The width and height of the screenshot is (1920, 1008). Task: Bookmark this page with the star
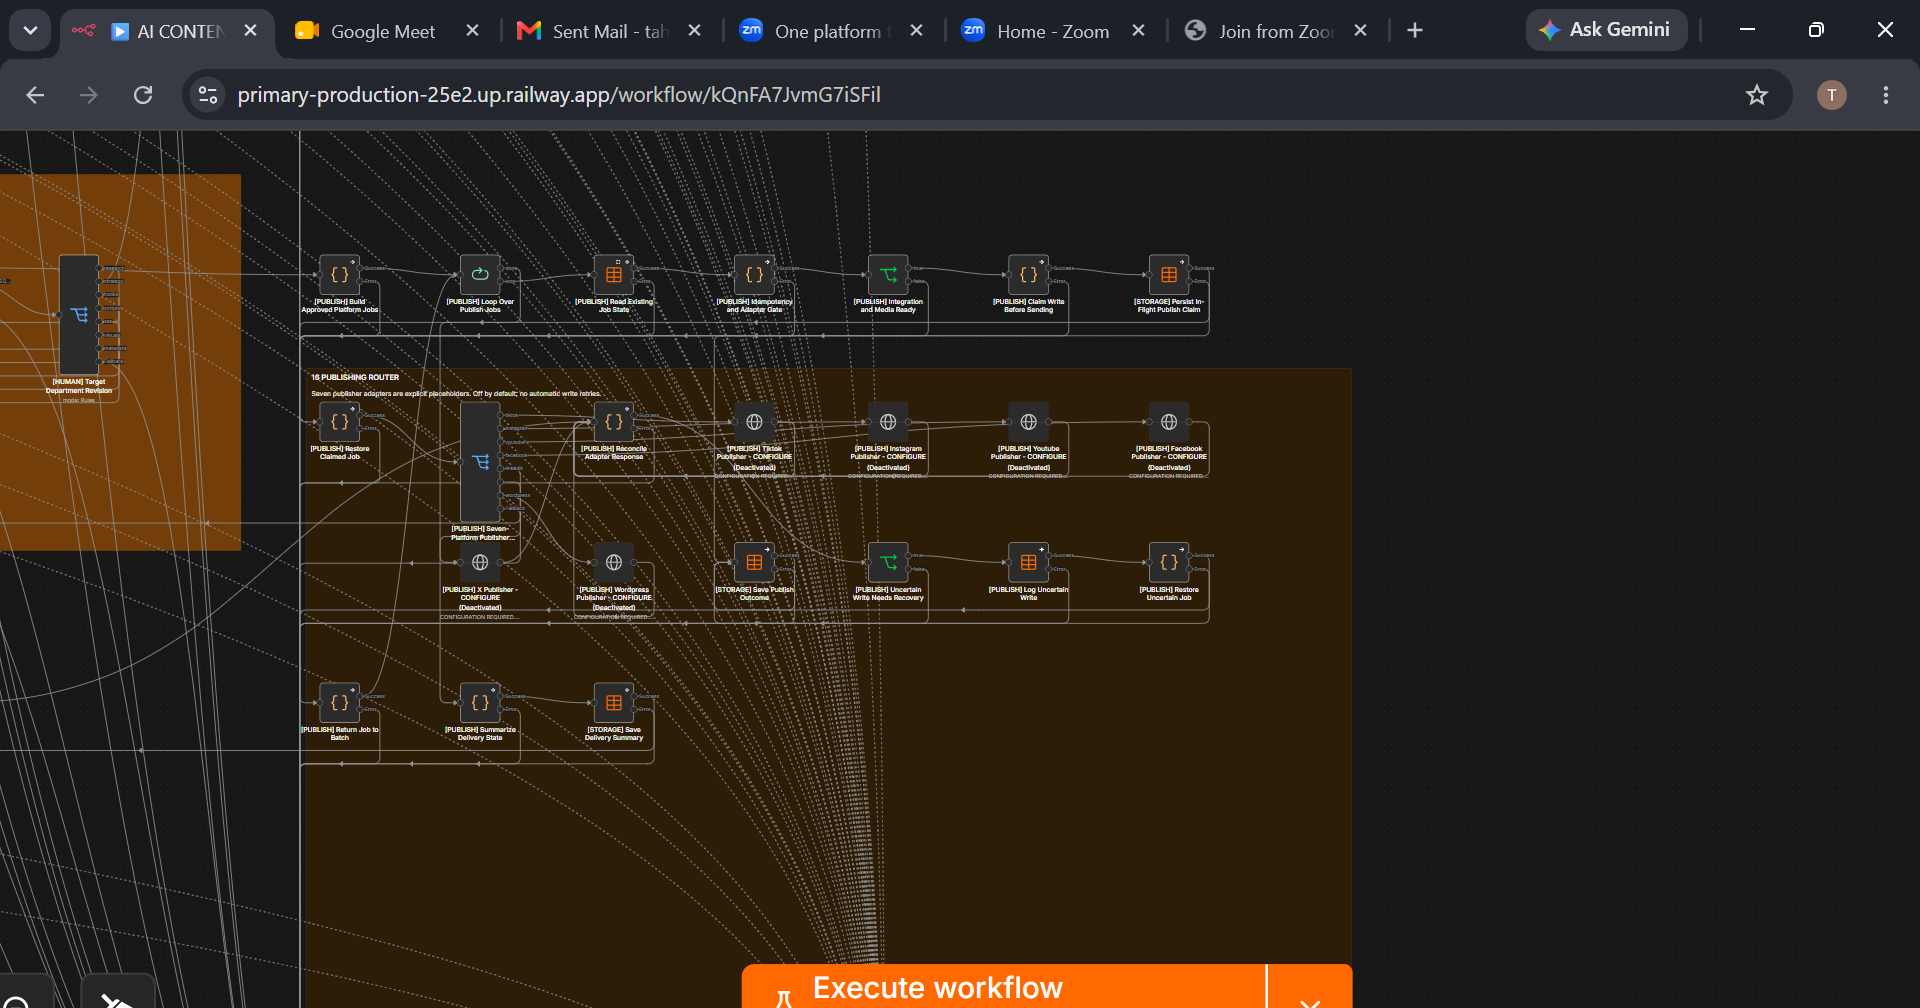pyautogui.click(x=1757, y=95)
